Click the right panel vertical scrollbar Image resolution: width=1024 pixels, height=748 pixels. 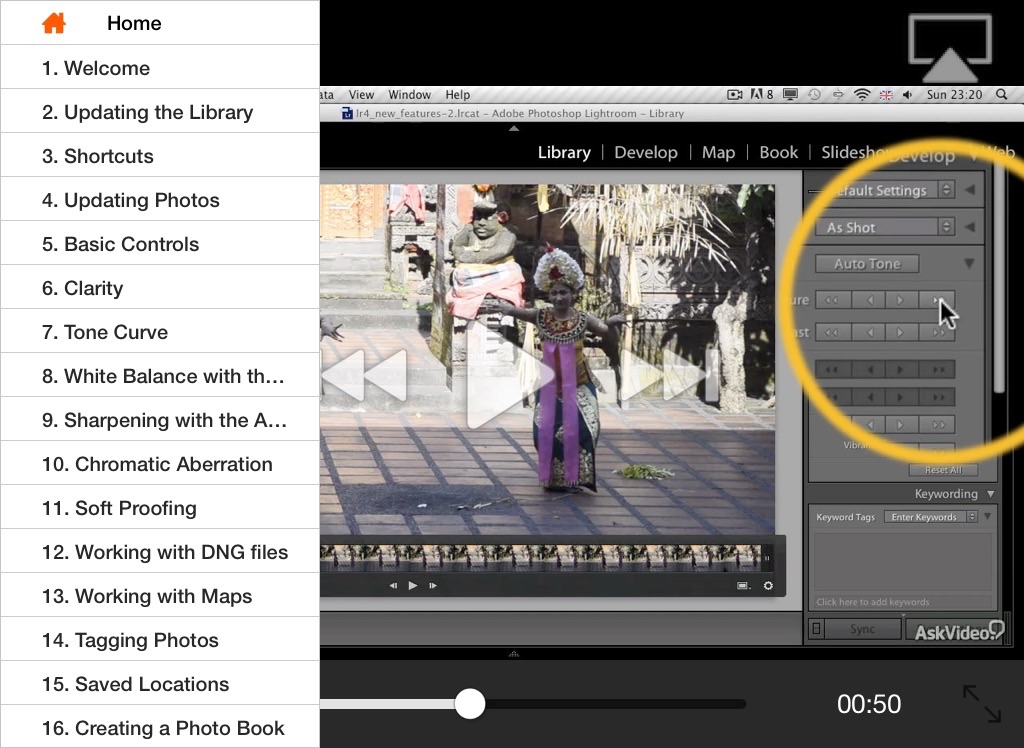click(x=999, y=281)
